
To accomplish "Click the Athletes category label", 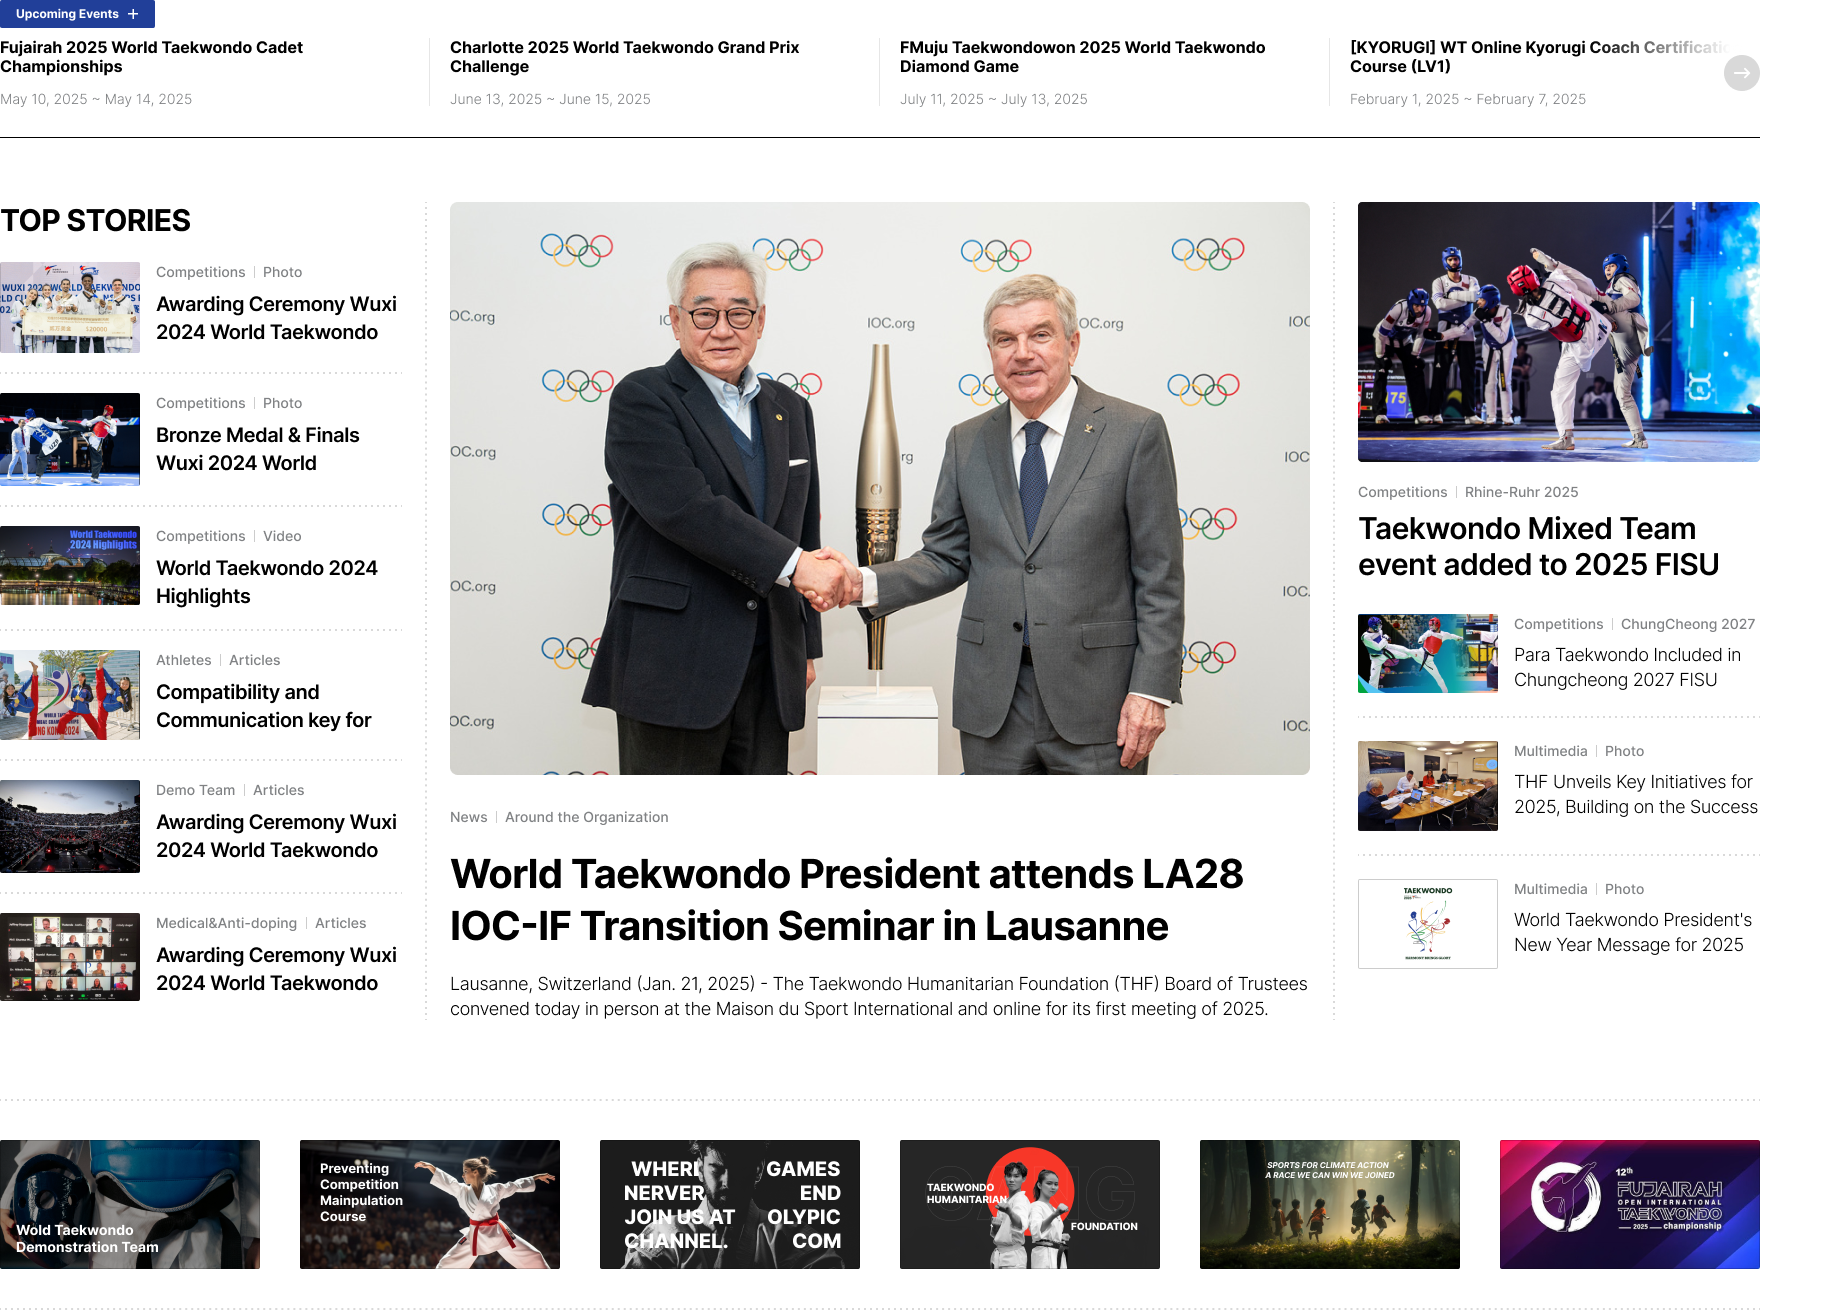I will 183,660.
